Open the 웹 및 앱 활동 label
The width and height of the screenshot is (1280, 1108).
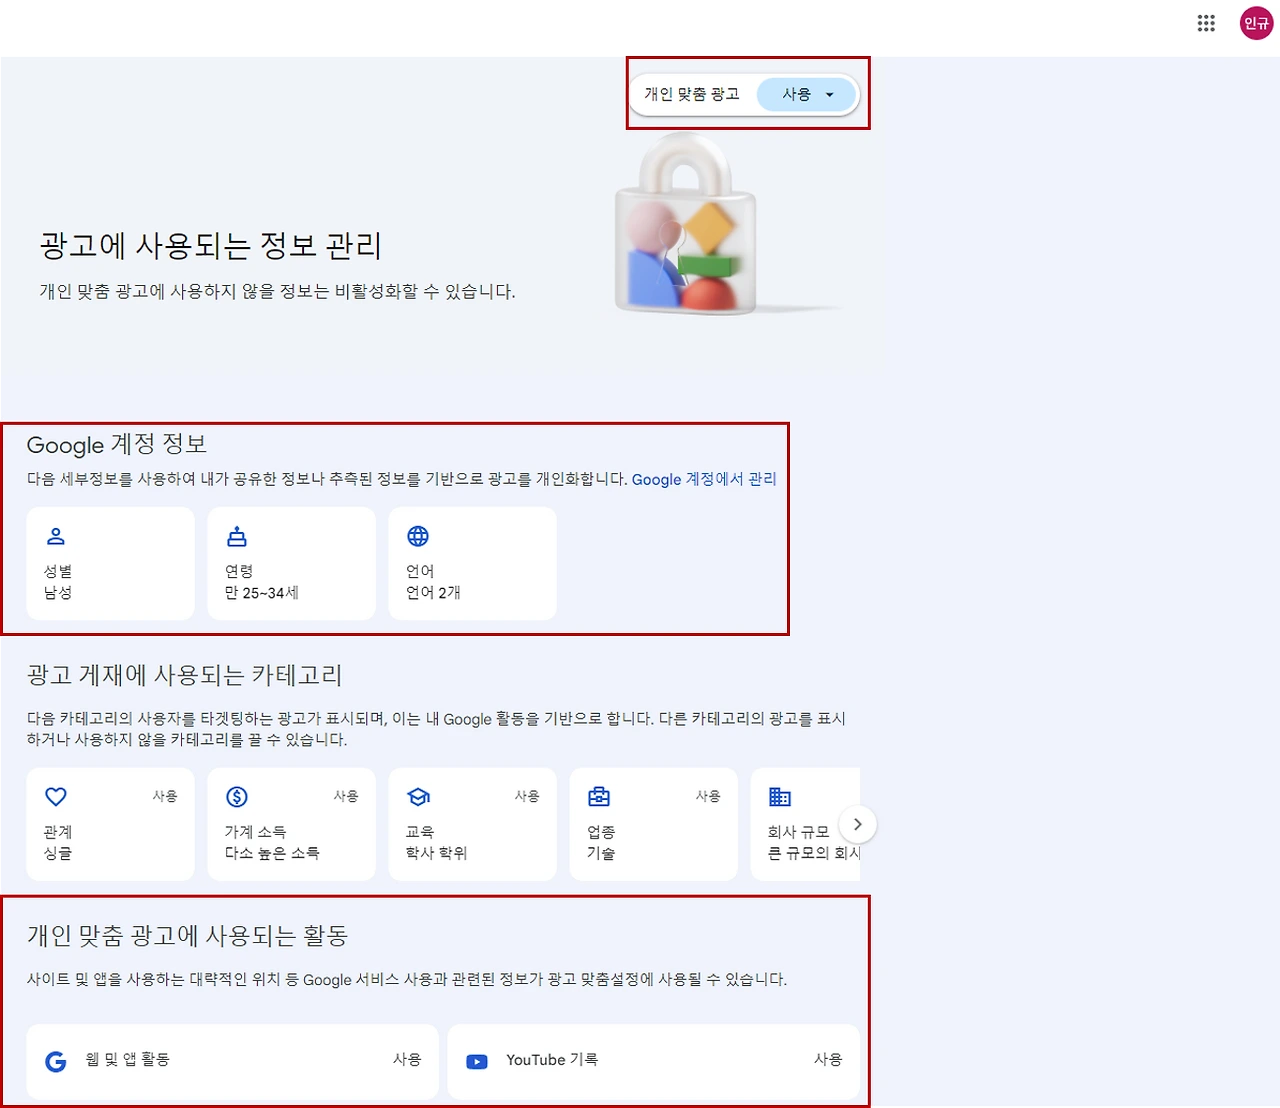[x=128, y=1059]
